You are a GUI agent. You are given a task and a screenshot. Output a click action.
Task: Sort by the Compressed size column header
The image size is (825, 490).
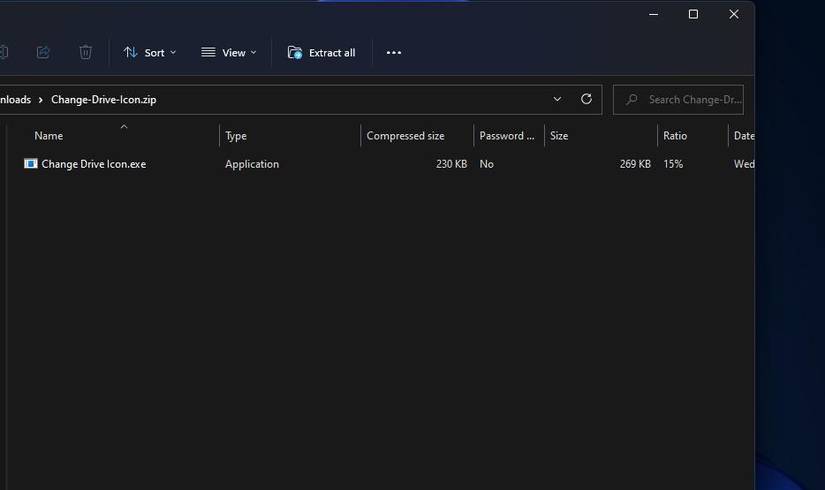[x=405, y=136]
